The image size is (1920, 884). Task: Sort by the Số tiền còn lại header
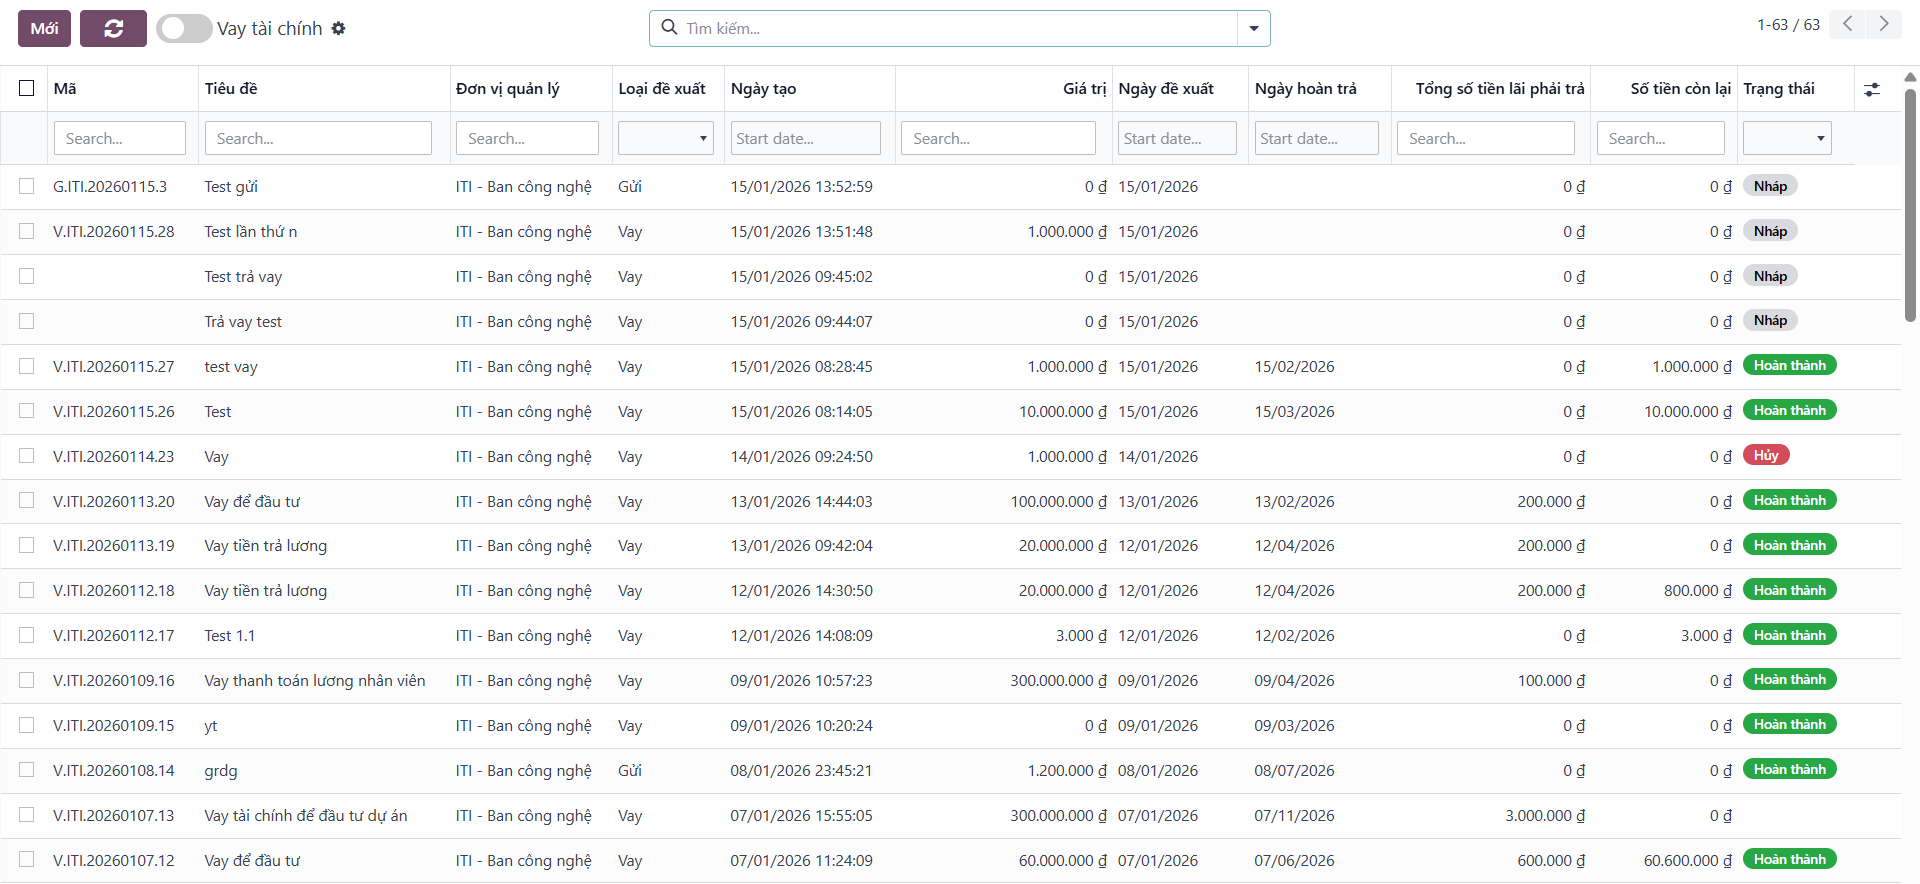click(1681, 88)
